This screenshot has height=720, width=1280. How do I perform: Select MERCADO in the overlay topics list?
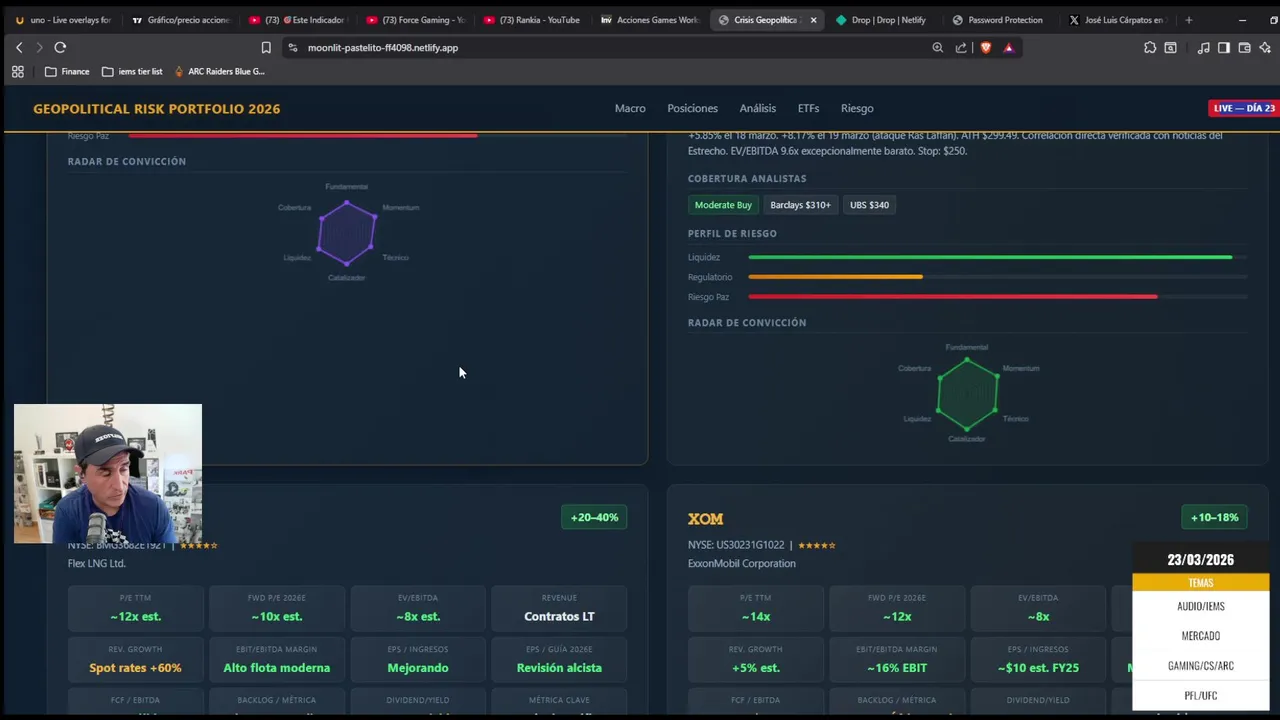[x=1201, y=636]
